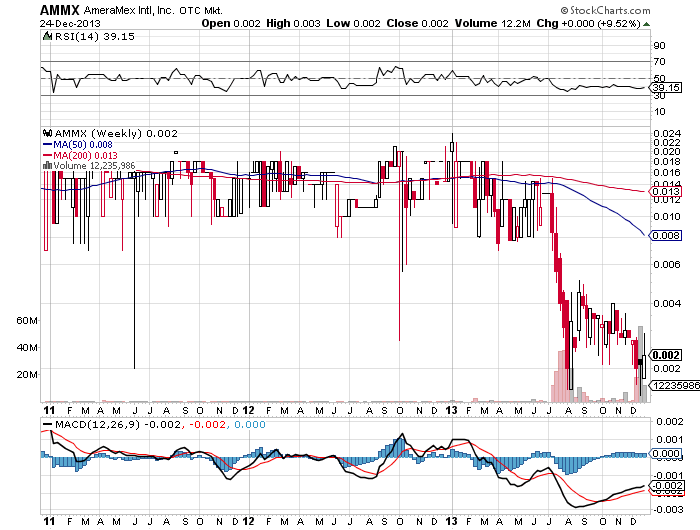This screenshot has height=530, width=700.
Task: Click the 60M volume axis label
Action: click(x=27, y=321)
